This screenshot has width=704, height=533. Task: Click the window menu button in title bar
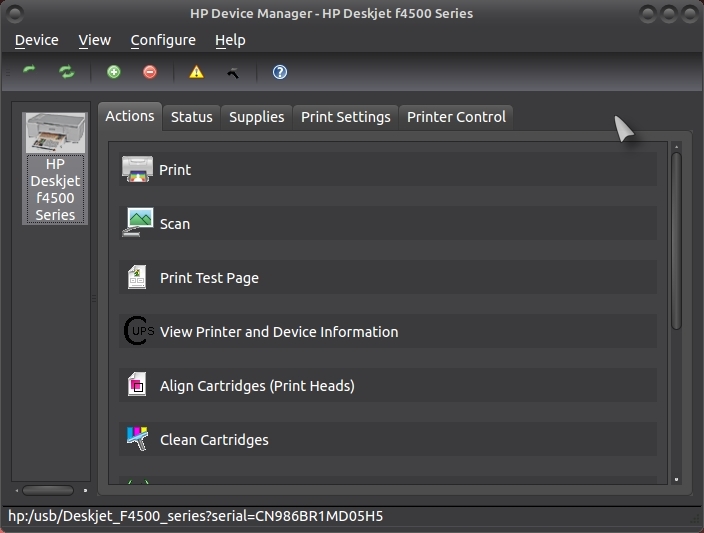15,14
